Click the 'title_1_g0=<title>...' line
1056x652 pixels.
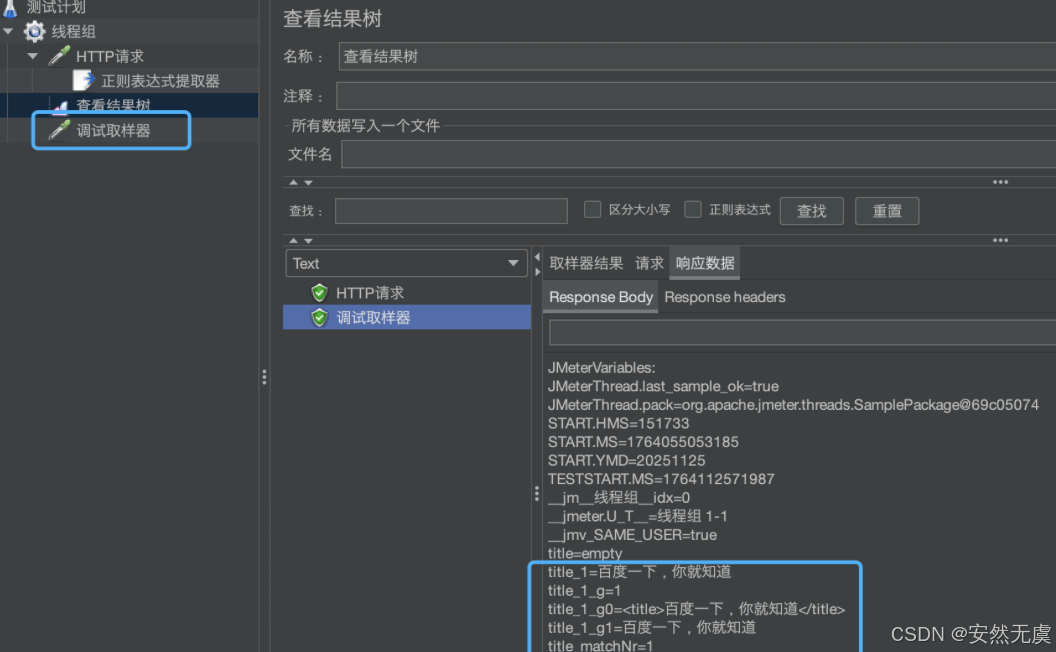click(x=696, y=609)
